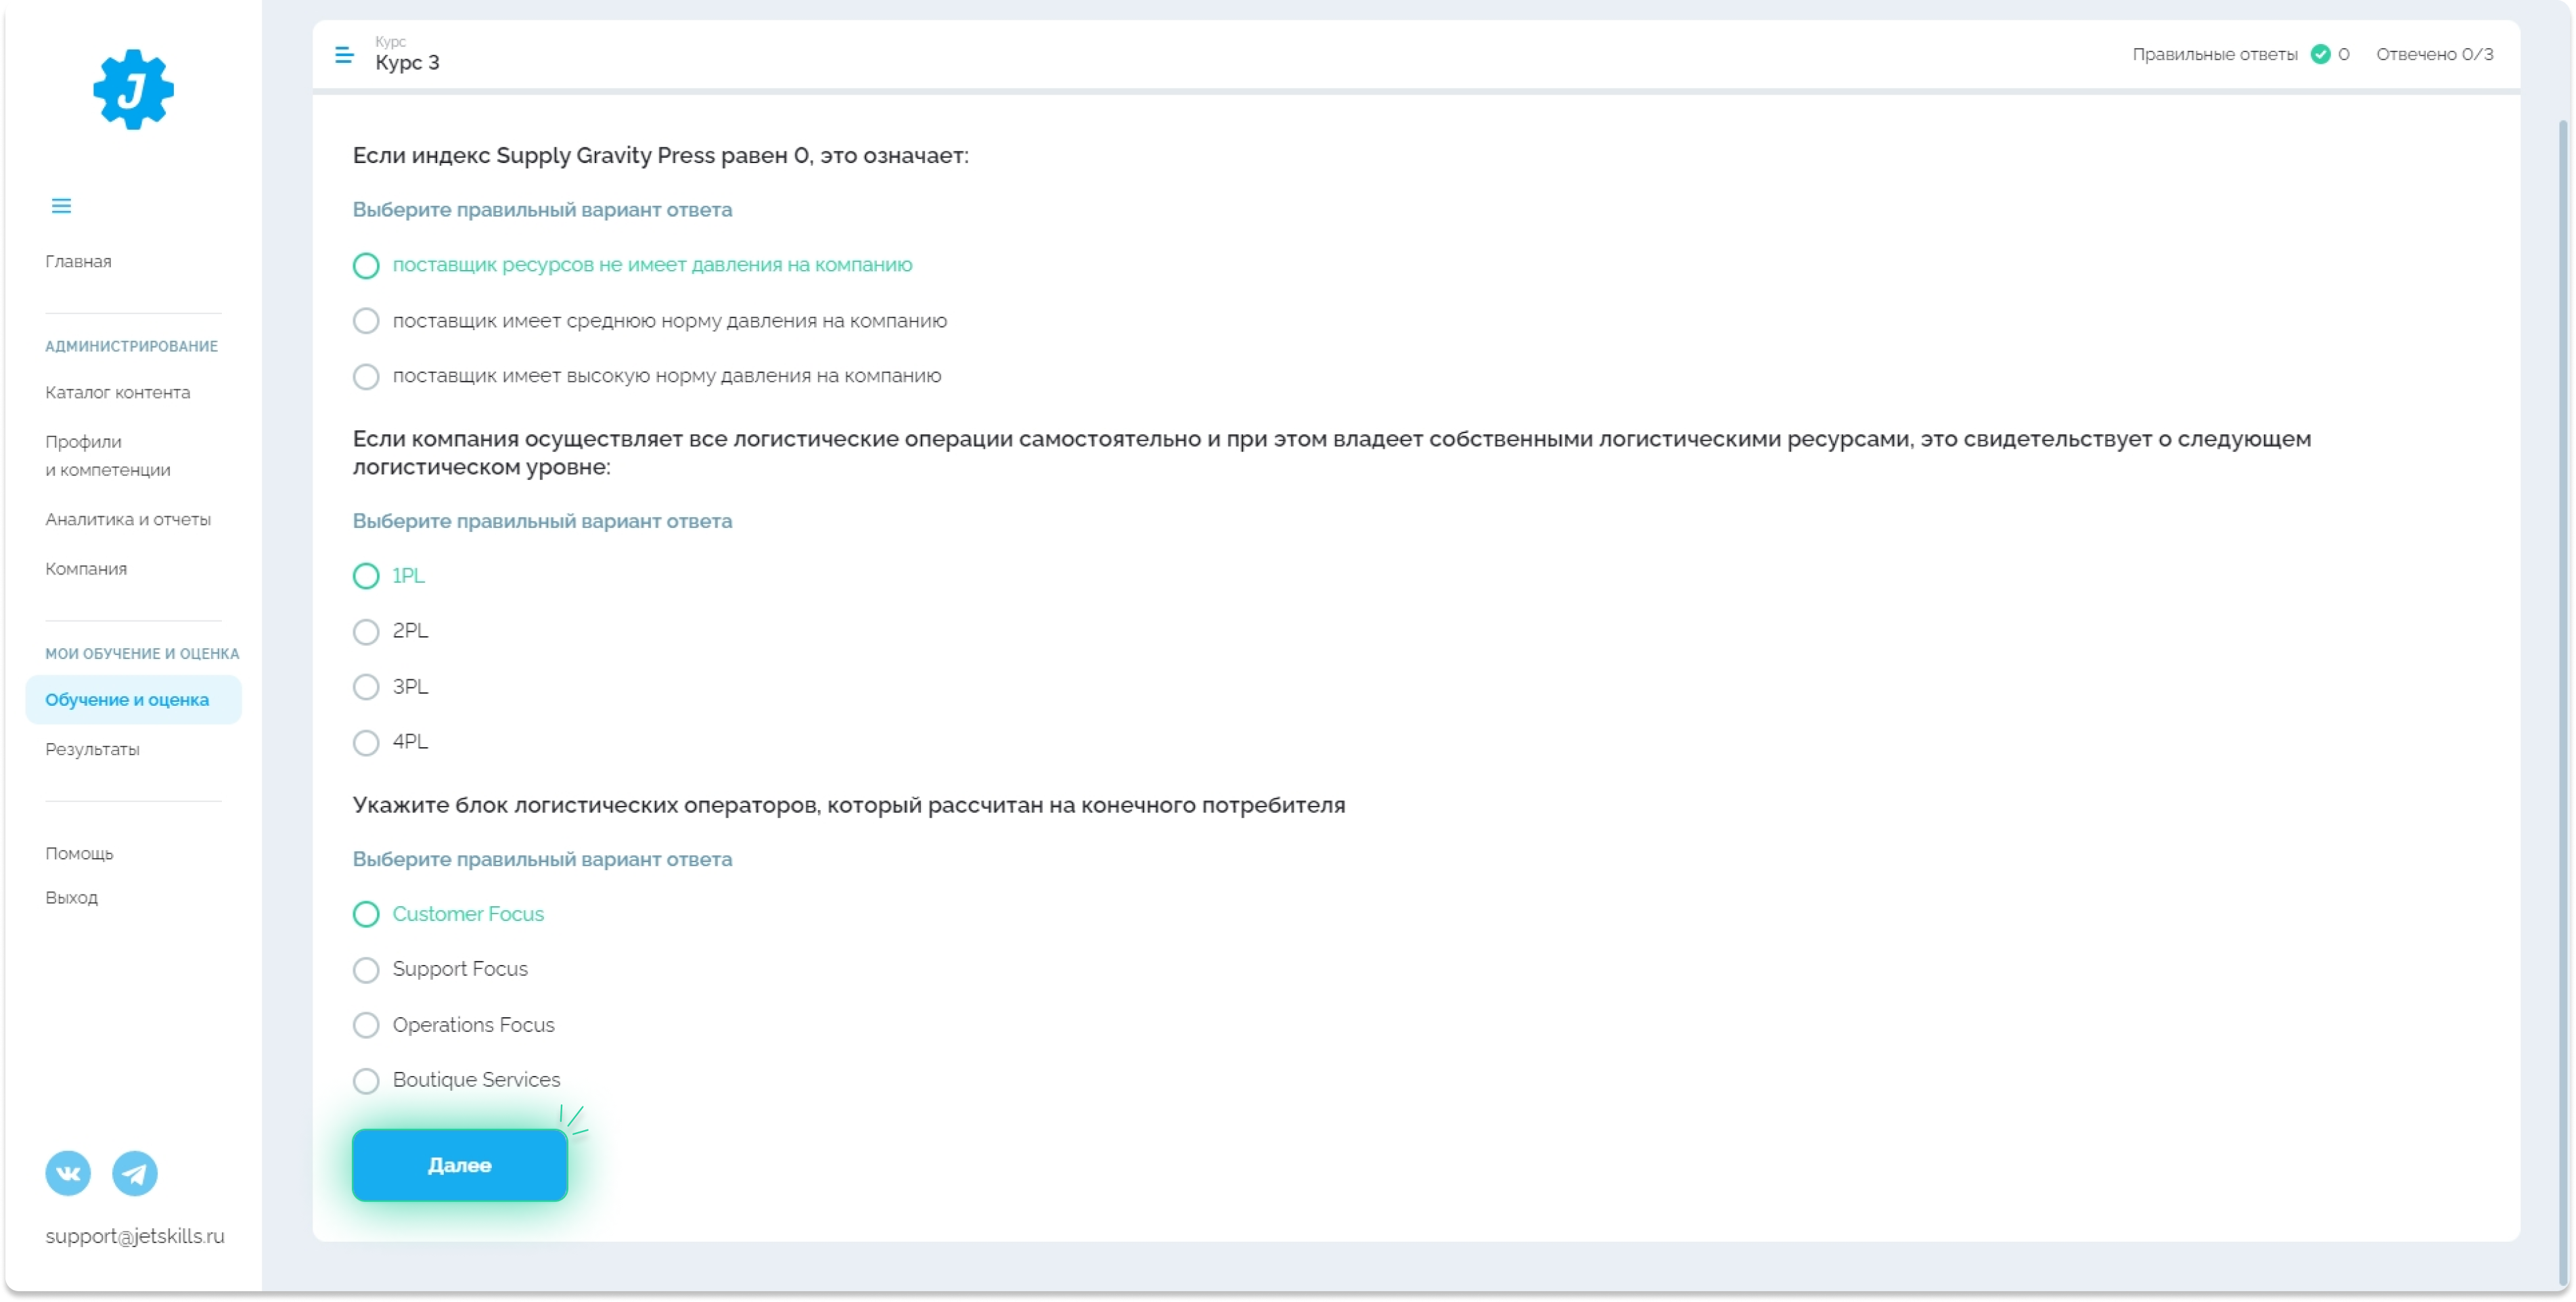This screenshot has width=2576, height=1302.
Task: Click the 'Отвечено 0/3' counter
Action: pyautogui.click(x=2434, y=54)
